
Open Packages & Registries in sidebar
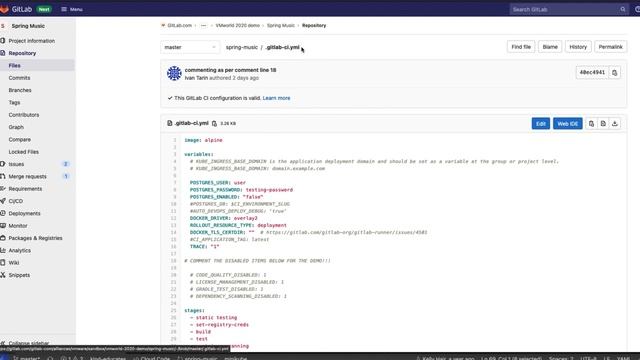pos(36,238)
